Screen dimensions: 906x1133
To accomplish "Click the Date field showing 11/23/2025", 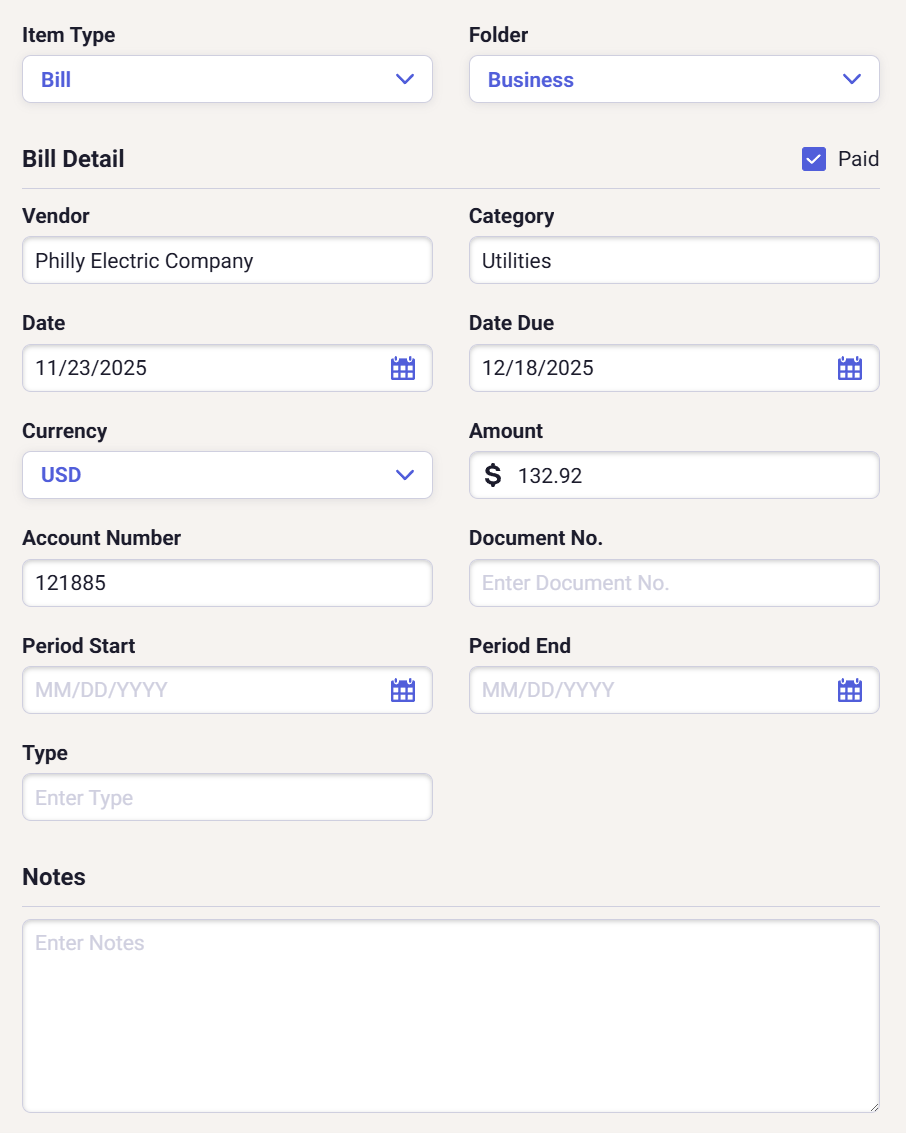I will coord(200,368).
